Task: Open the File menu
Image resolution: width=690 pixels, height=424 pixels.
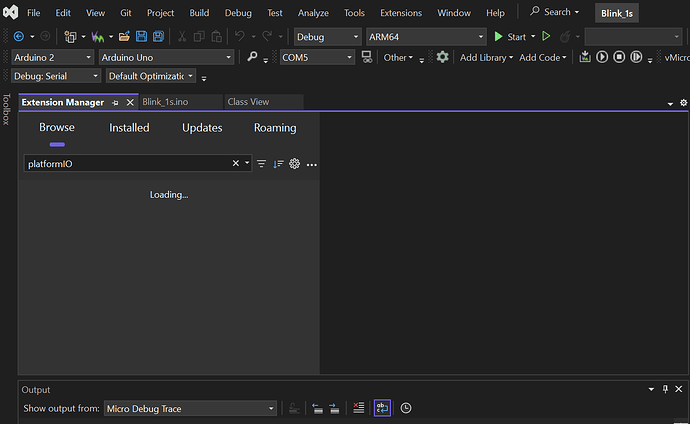Action: pos(33,13)
